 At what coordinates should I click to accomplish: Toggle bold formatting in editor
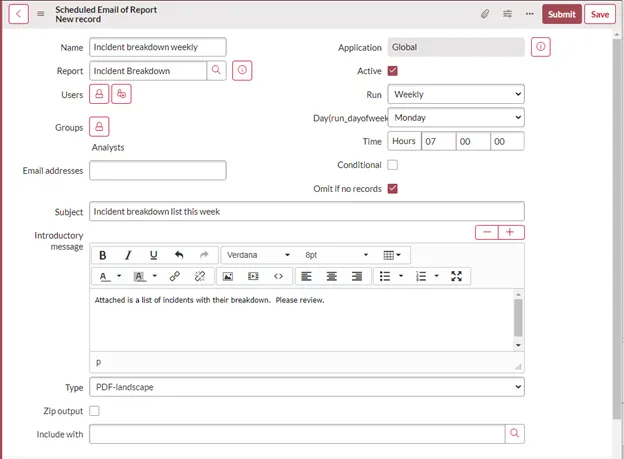[x=103, y=255]
